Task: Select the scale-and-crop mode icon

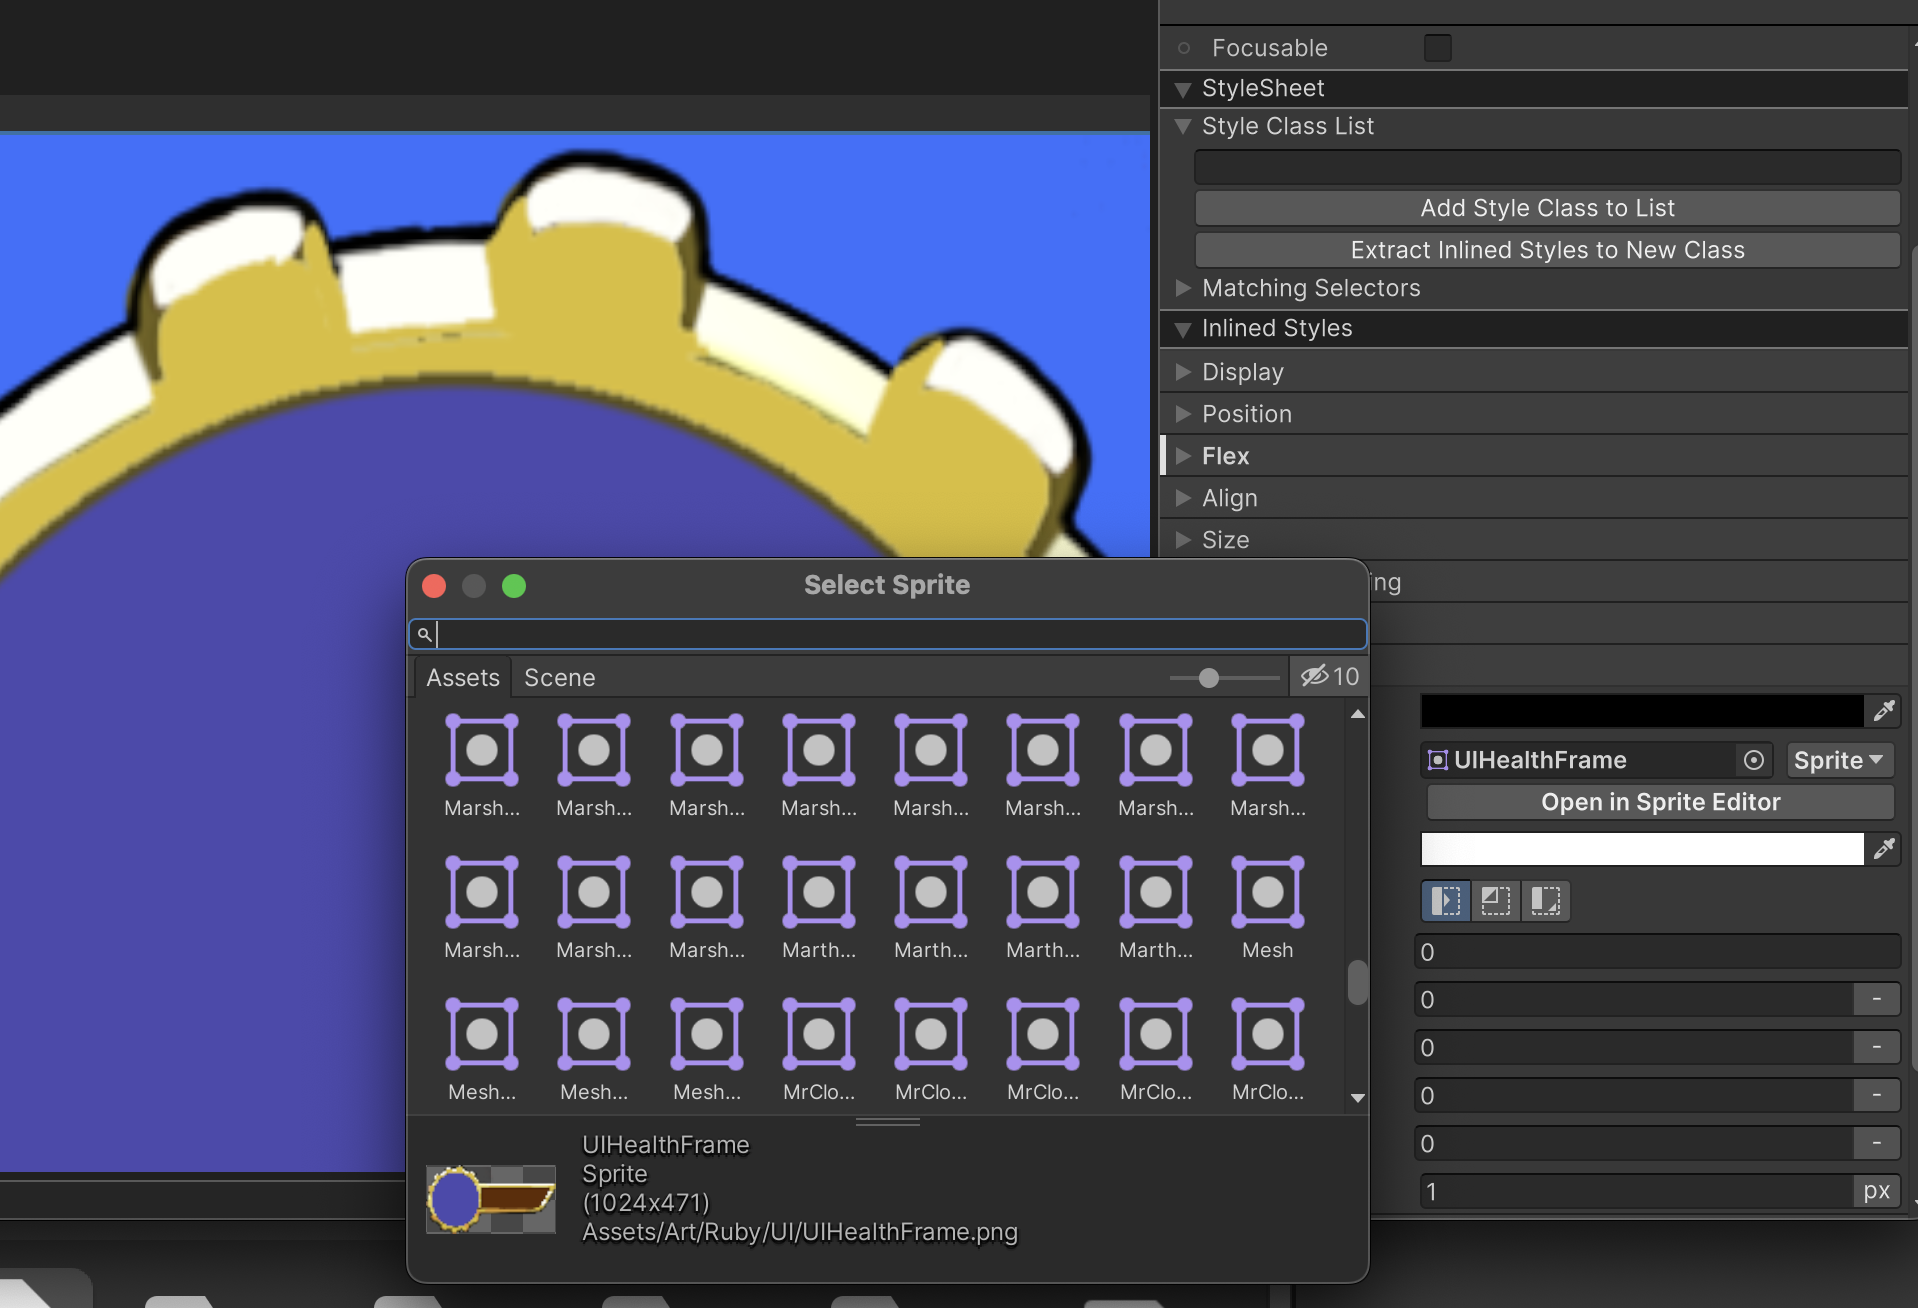Action: (x=1496, y=901)
